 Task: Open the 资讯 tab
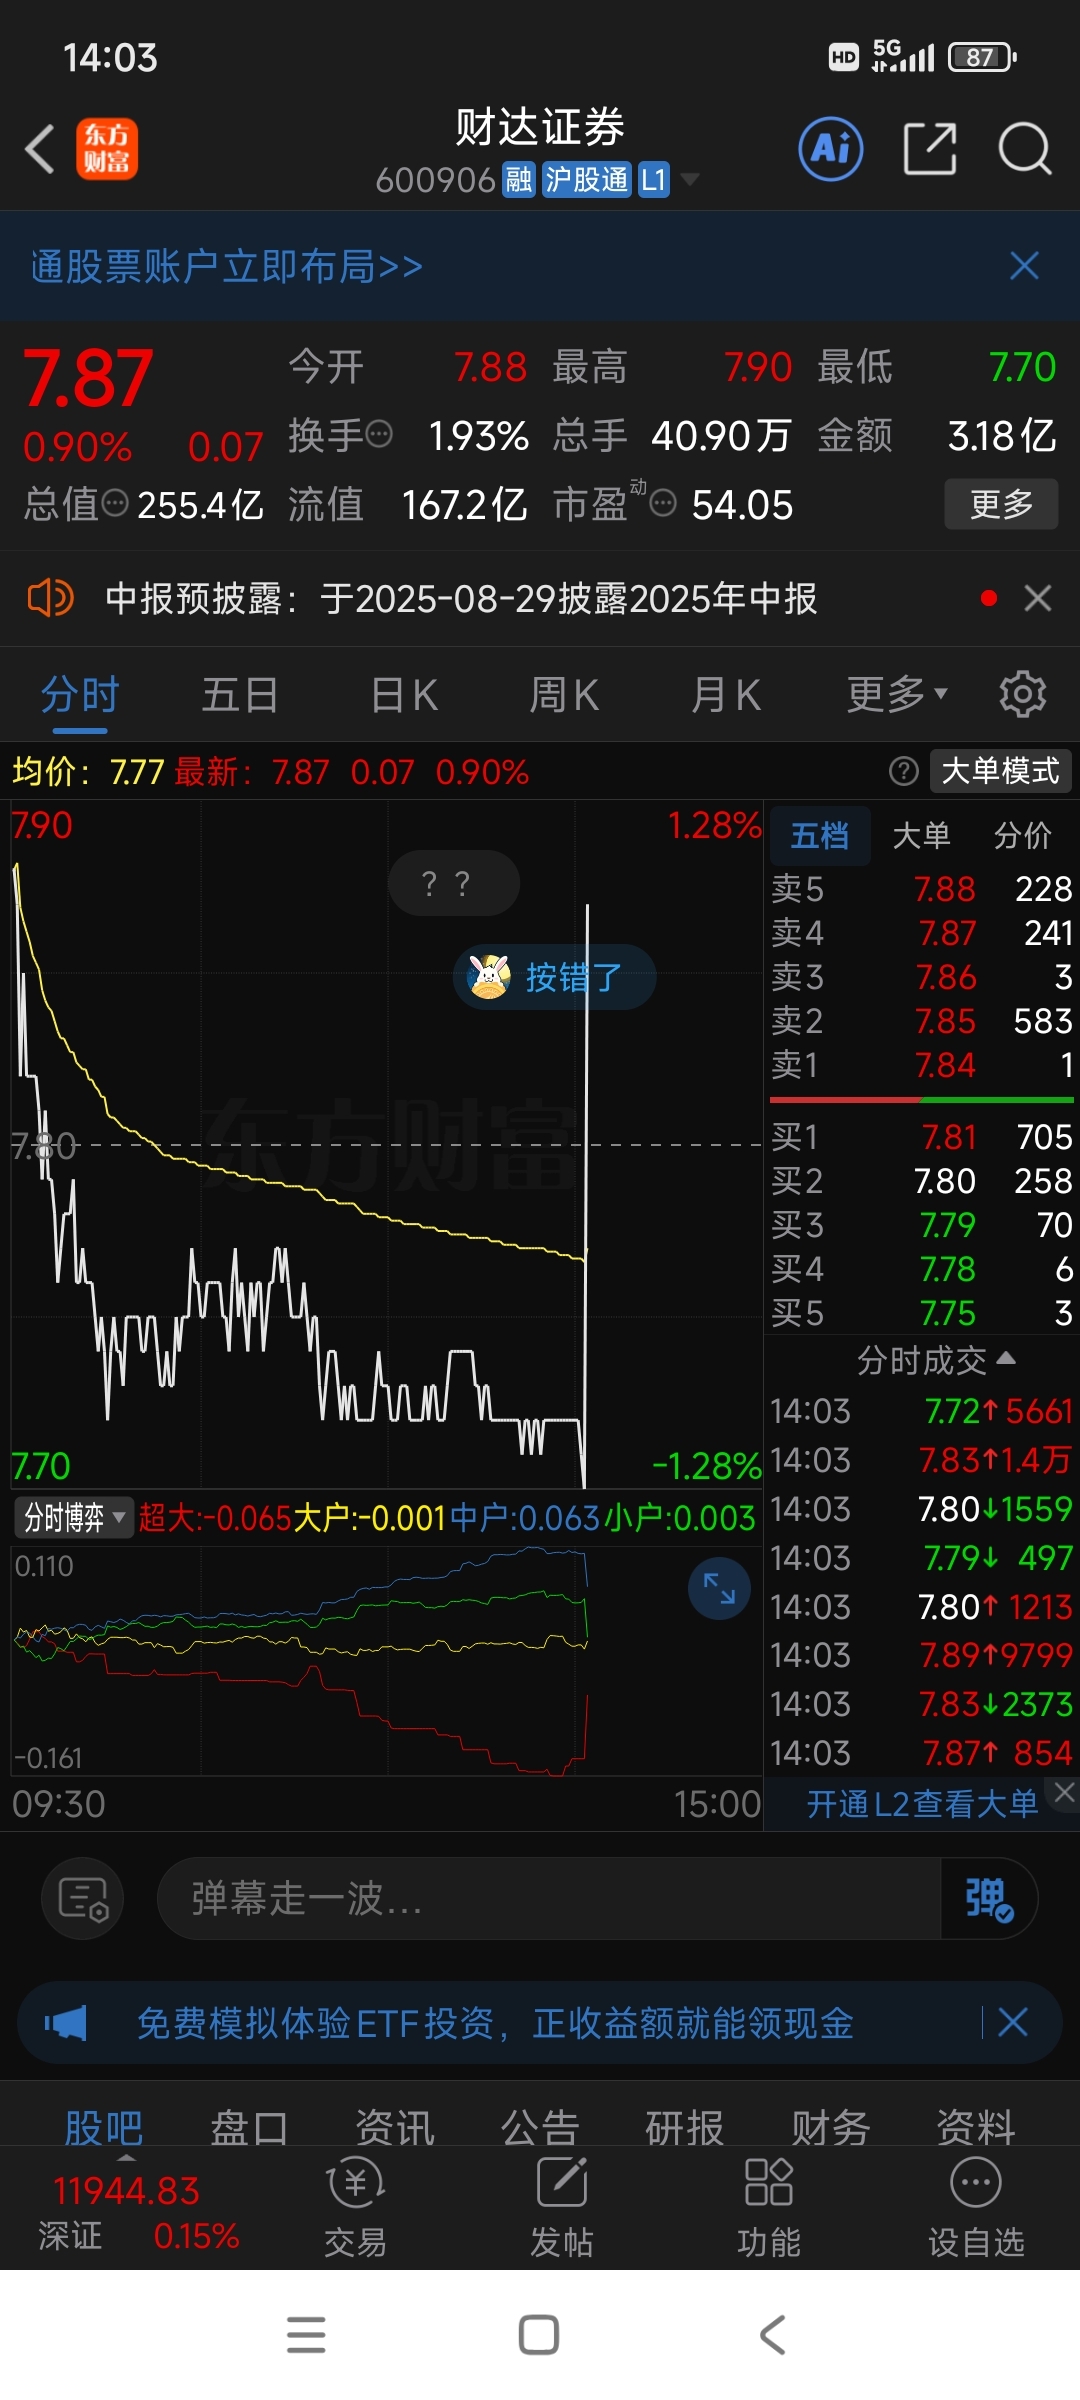click(395, 2128)
